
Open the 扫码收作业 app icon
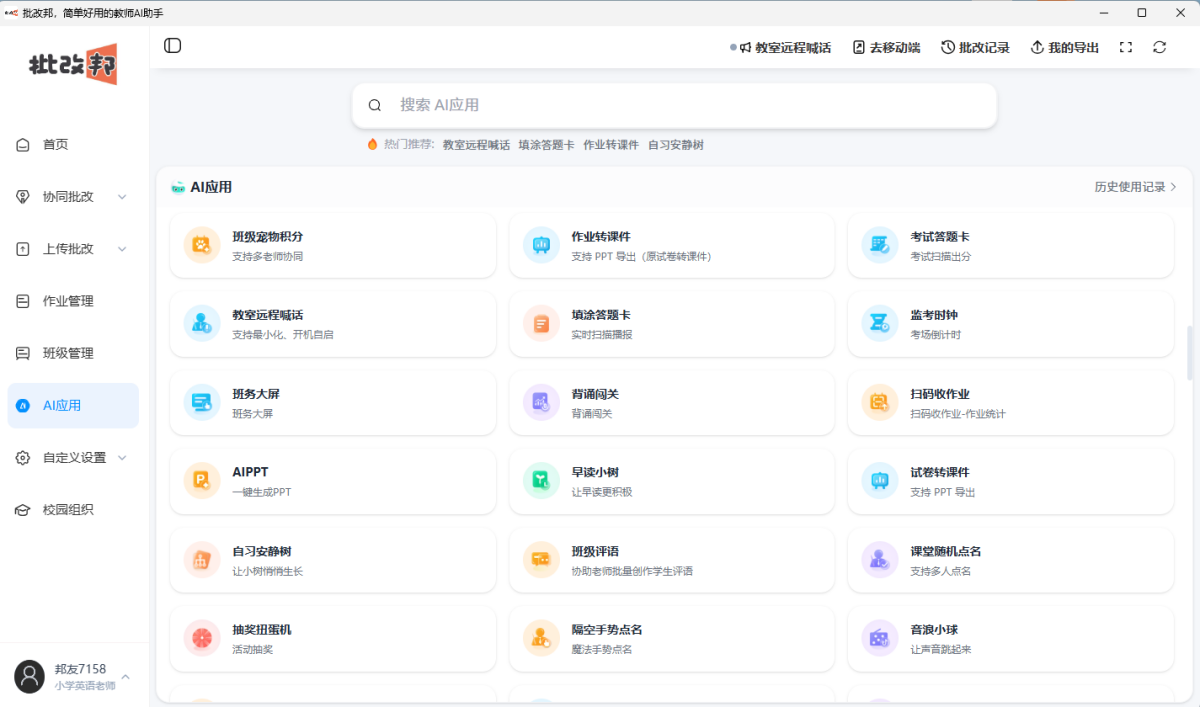pos(880,402)
